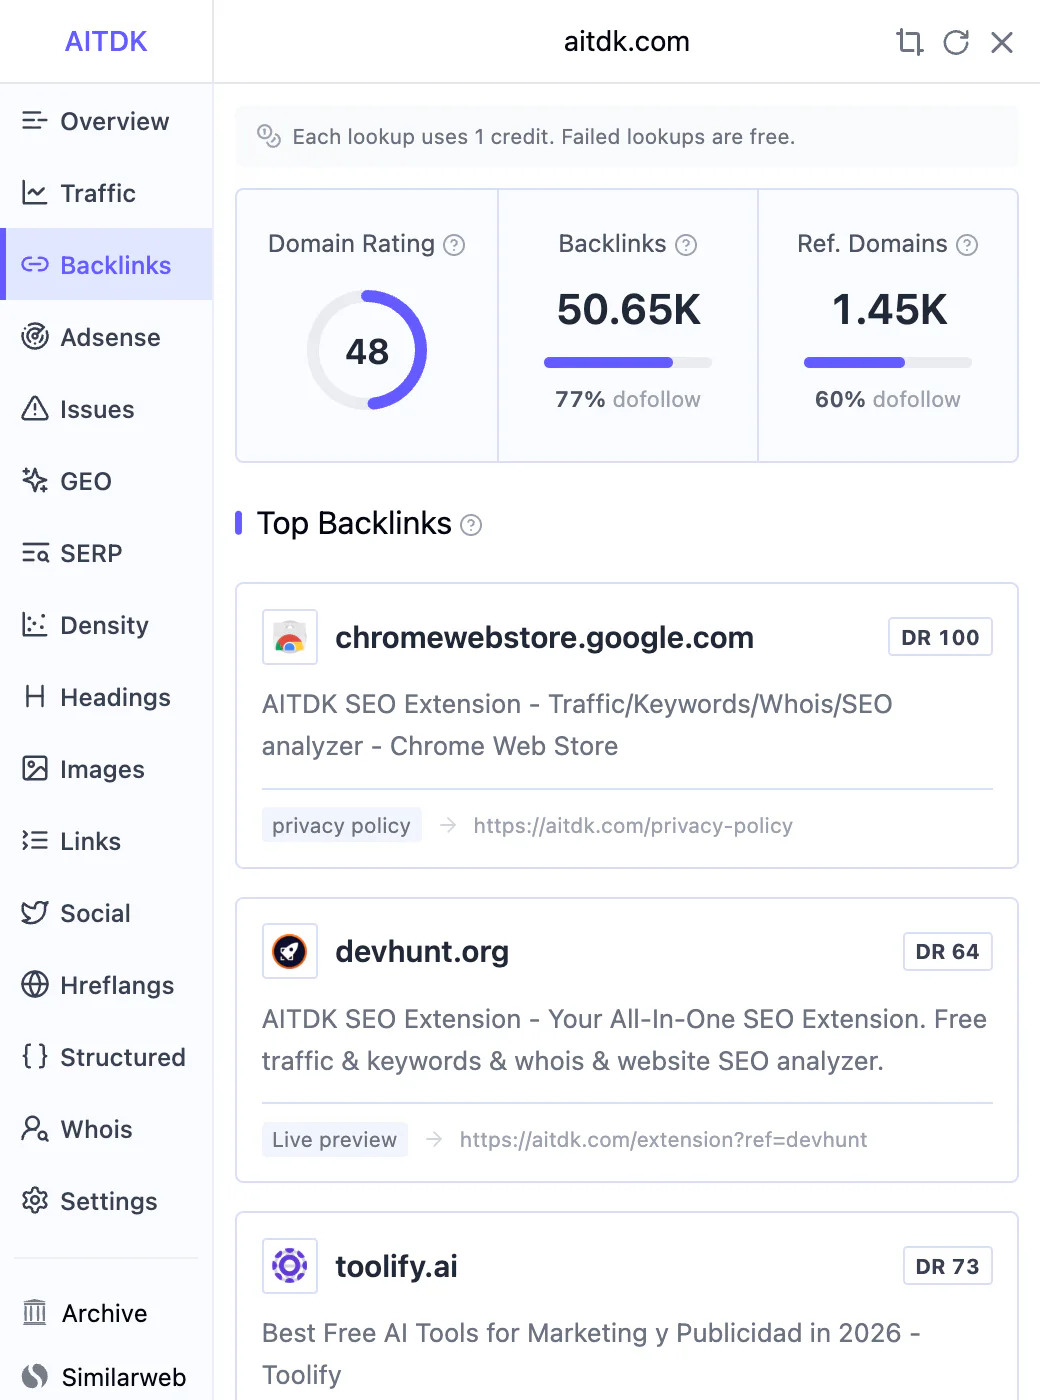
Task: Click the "privacy policy" anchor tag
Action: (341, 825)
